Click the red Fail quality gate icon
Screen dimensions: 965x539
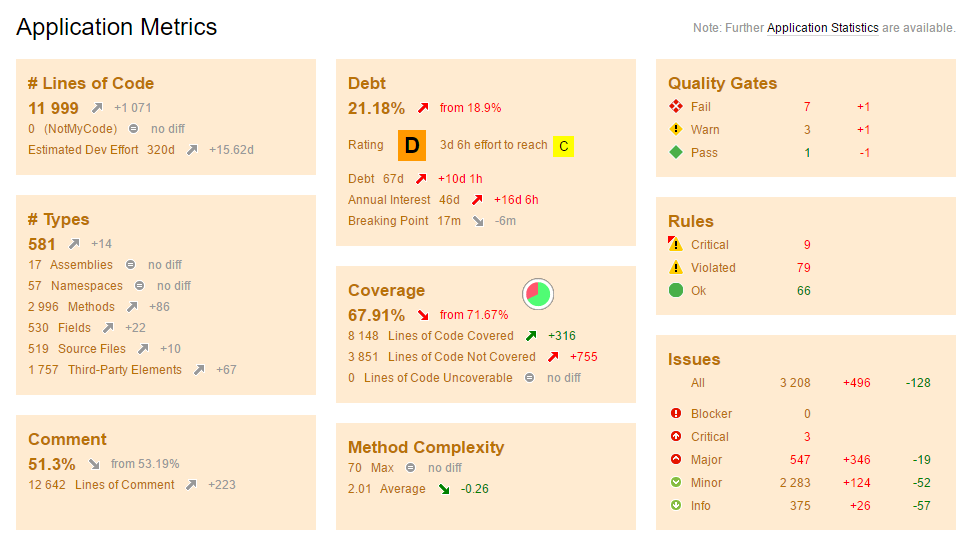coord(676,107)
